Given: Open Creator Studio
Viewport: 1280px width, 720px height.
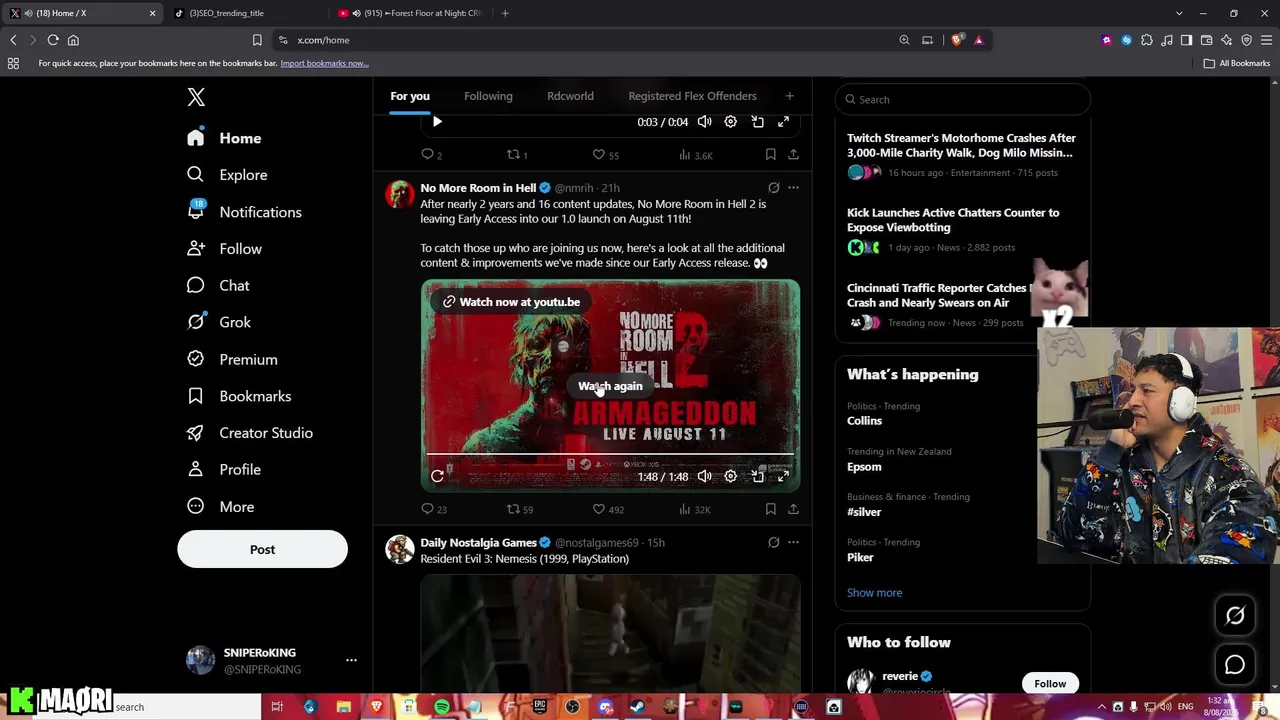Looking at the screenshot, I should point(250,433).
